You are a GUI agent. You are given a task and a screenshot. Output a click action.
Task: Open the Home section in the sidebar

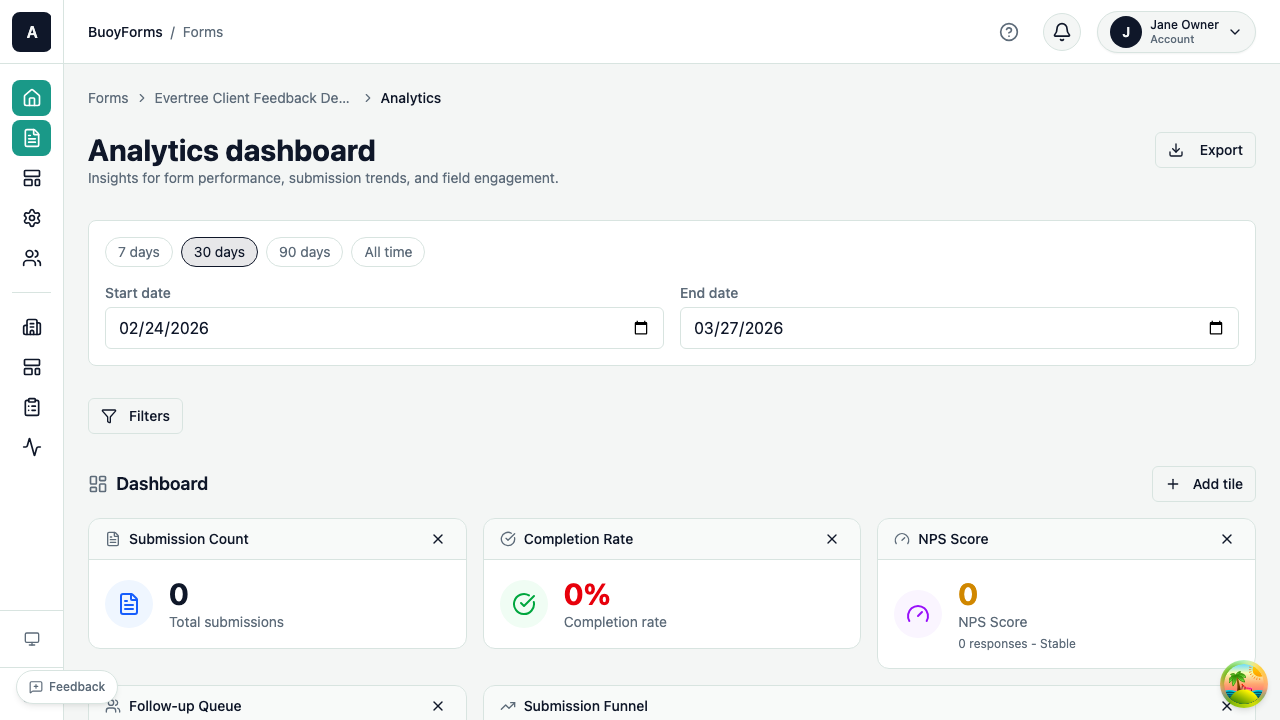[31, 98]
